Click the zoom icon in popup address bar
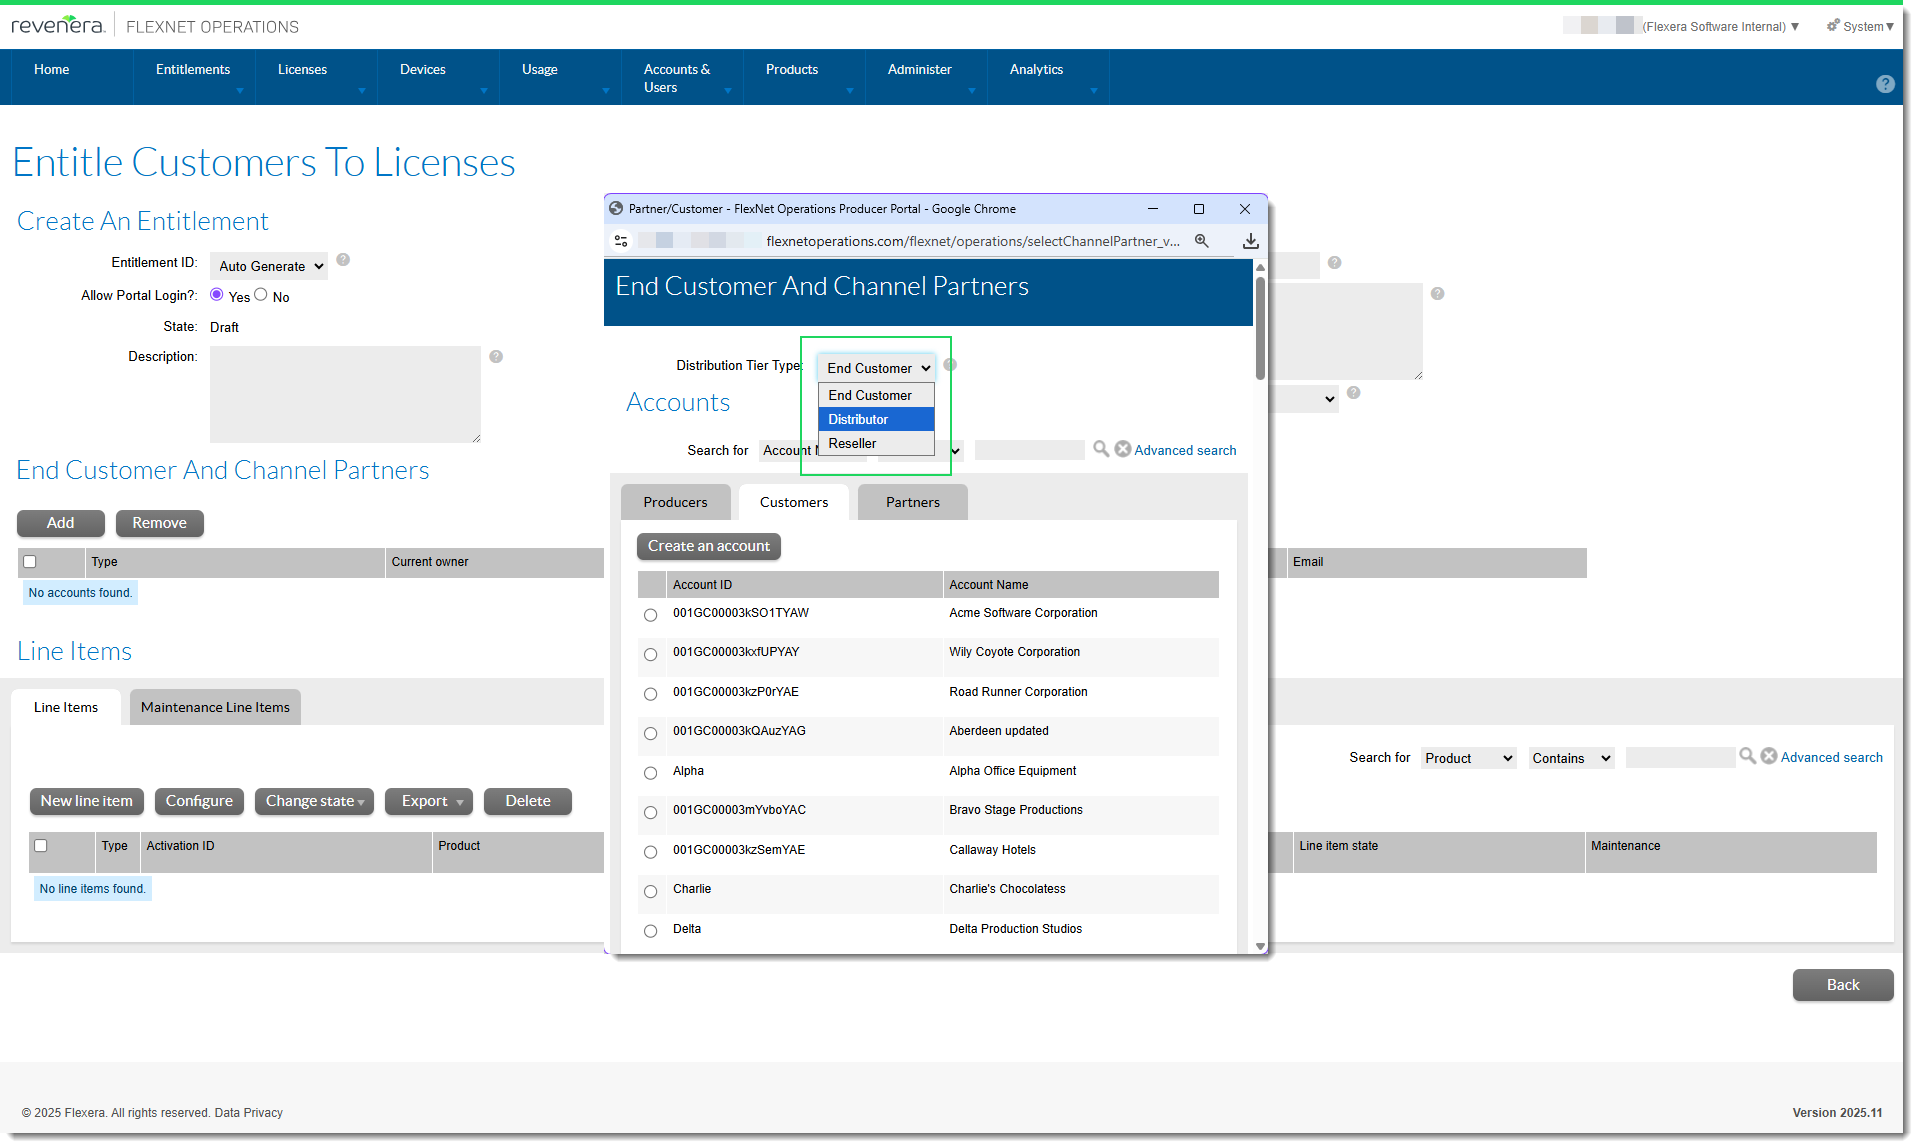Viewport: 1918px width, 1148px height. pos(1201,241)
